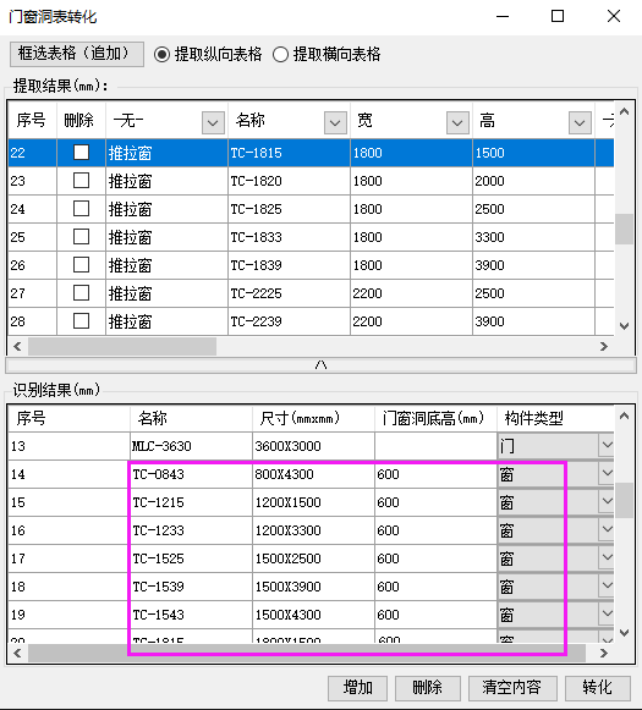Viewport: 642px width, 710px height.
Task: Click the 转化 button
Action: pyautogui.click(x=596, y=688)
